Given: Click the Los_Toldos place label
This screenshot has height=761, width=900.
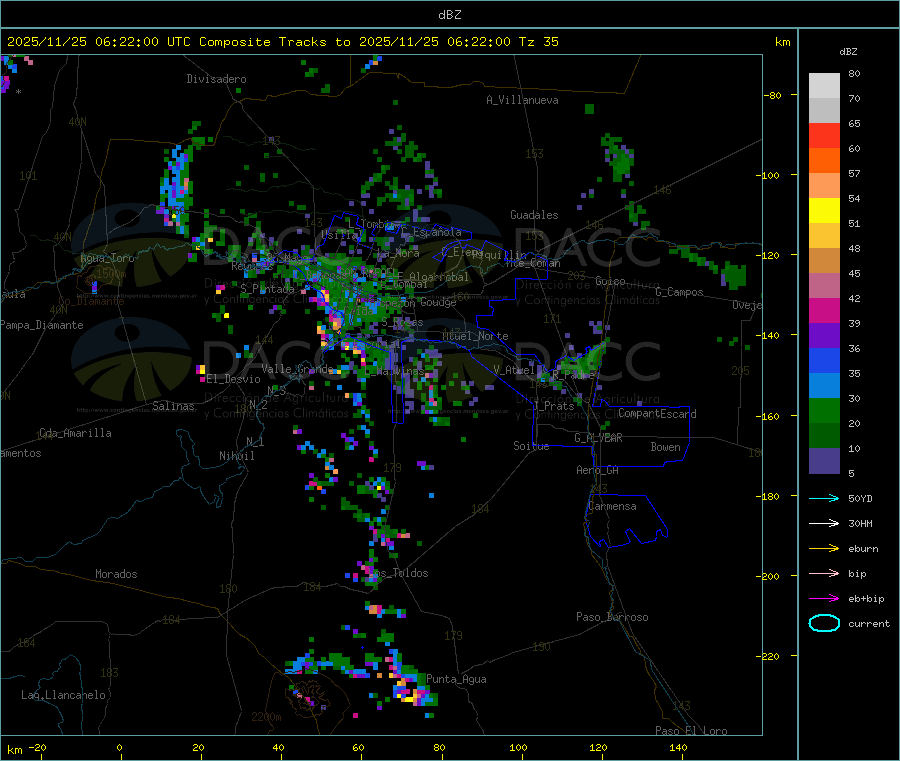Looking at the screenshot, I should [x=399, y=573].
